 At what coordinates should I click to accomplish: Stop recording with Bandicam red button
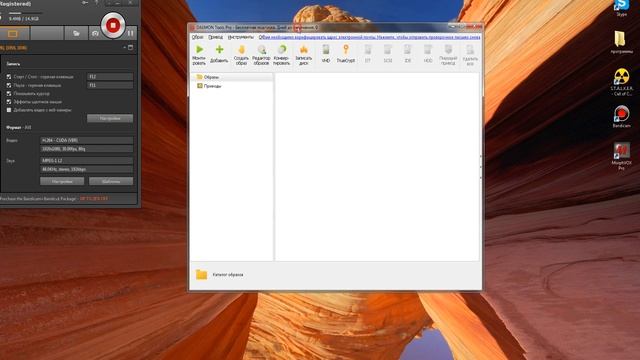[113, 25]
